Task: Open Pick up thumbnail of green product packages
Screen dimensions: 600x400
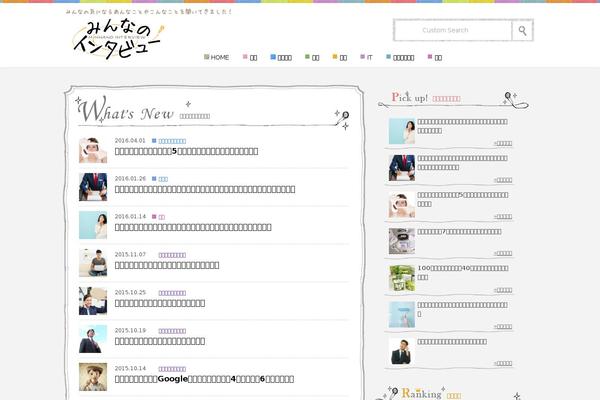Action: click(402, 278)
